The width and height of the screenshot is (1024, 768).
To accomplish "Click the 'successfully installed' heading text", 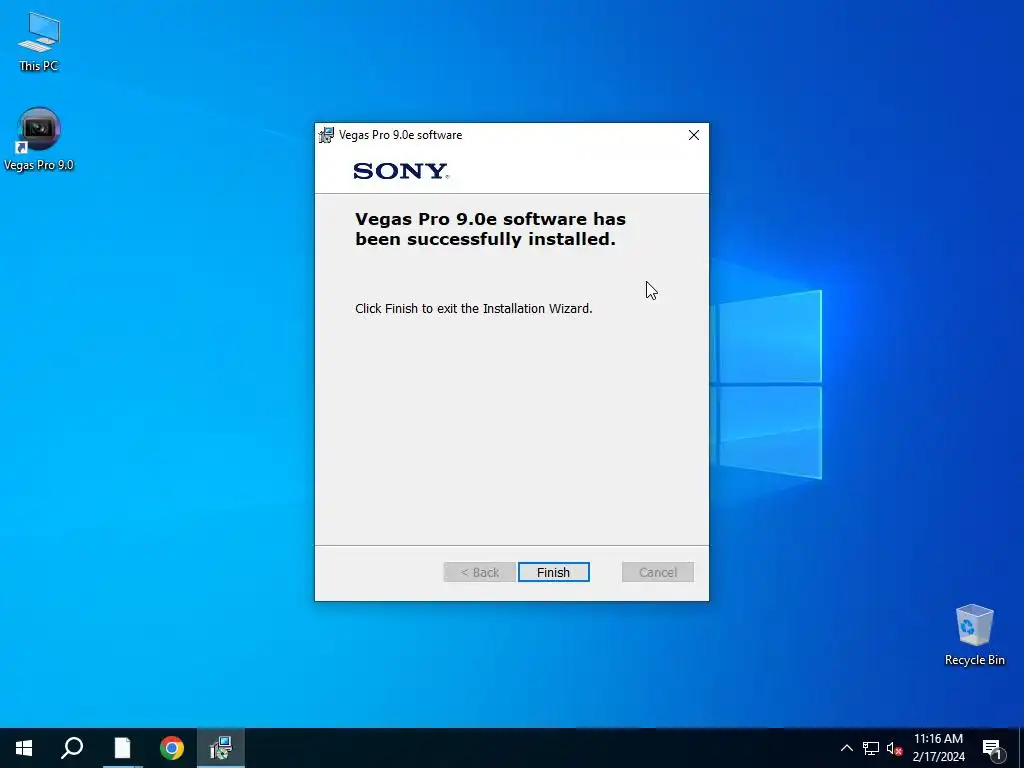I will click(490, 229).
